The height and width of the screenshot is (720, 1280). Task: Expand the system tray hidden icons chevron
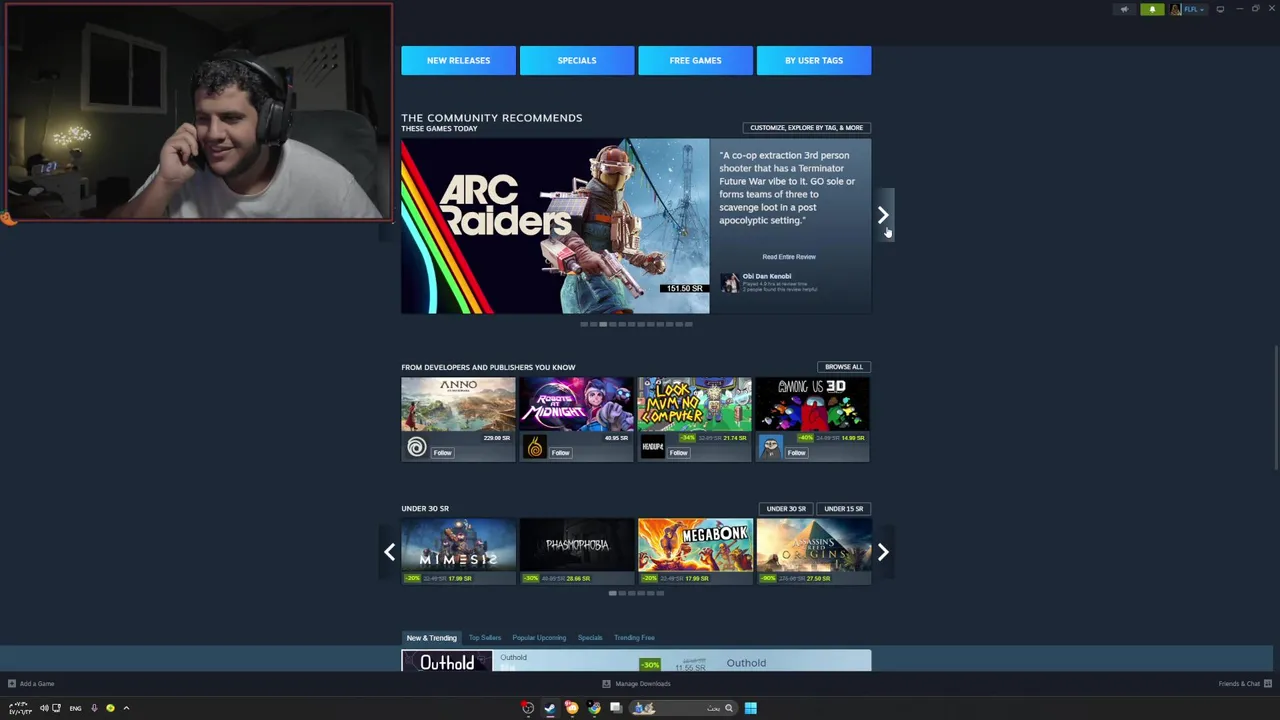(126, 708)
